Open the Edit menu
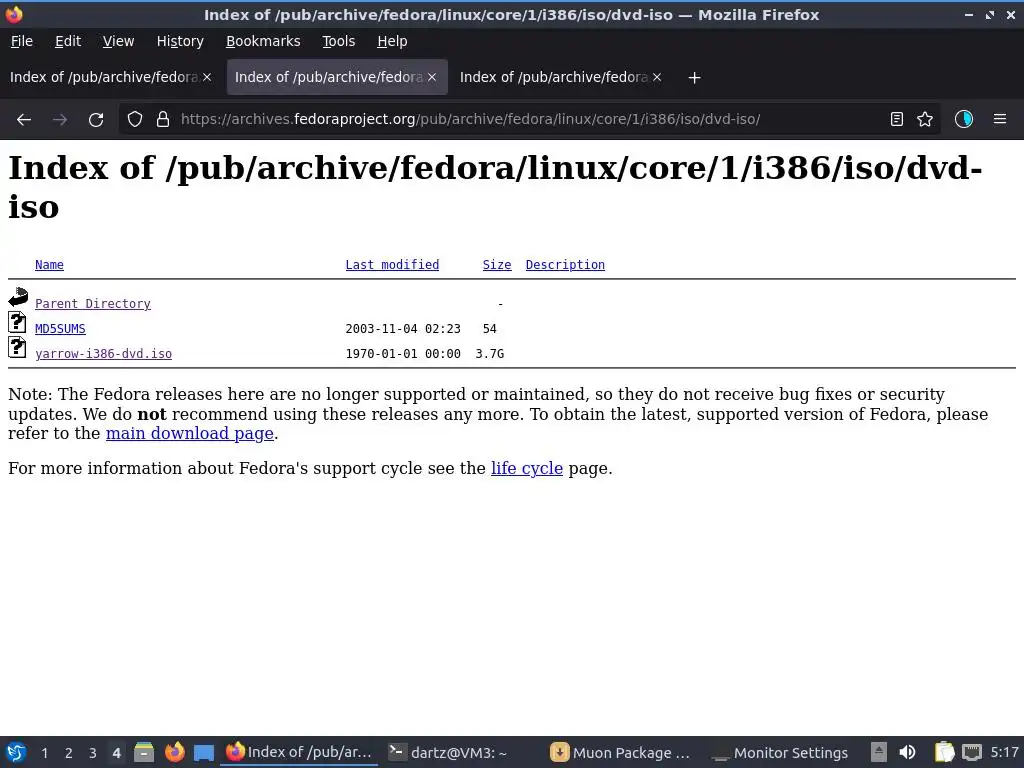This screenshot has height=768, width=1024. 68,41
